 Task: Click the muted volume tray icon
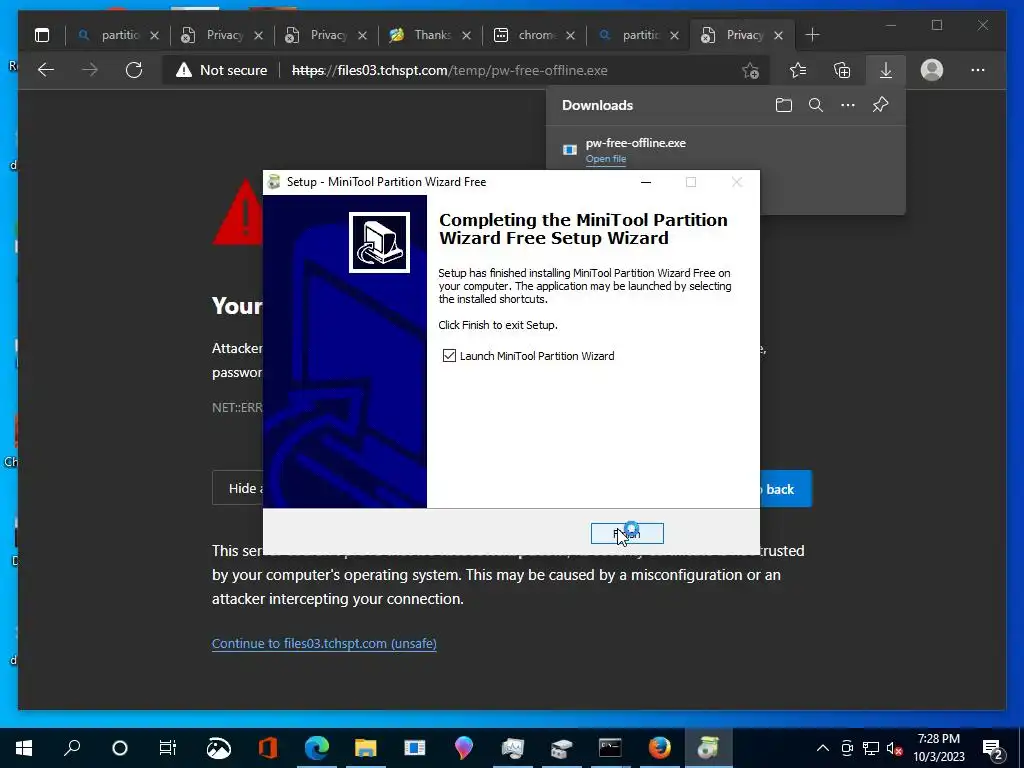pyautogui.click(x=895, y=748)
